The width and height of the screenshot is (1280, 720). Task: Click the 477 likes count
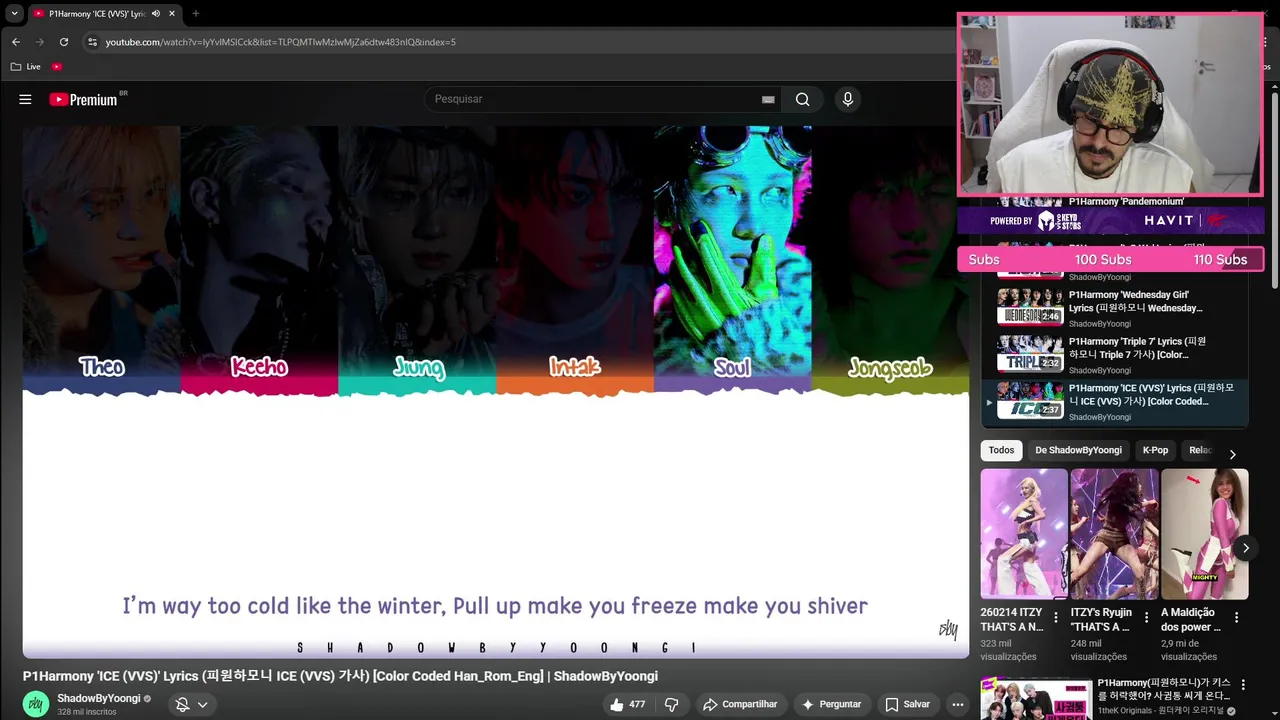[637, 704]
